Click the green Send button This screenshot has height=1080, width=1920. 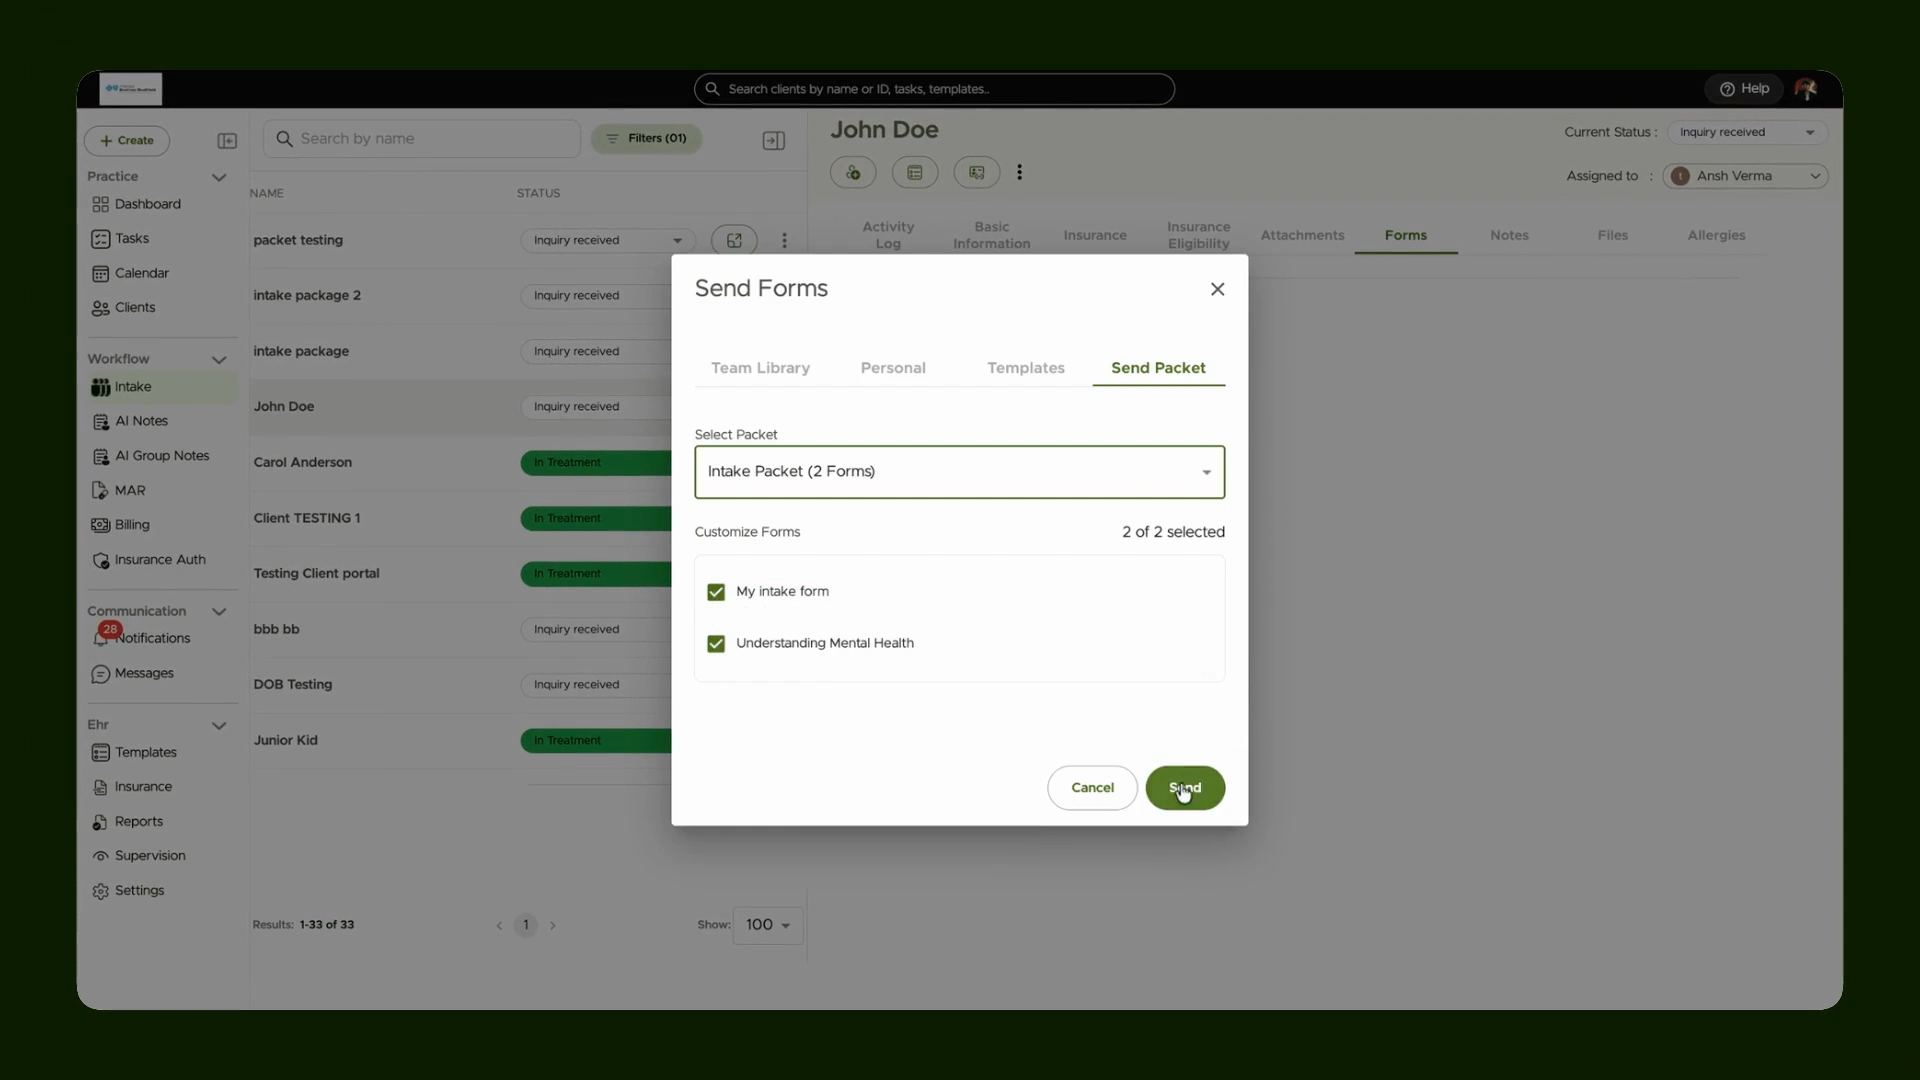pyautogui.click(x=1185, y=788)
